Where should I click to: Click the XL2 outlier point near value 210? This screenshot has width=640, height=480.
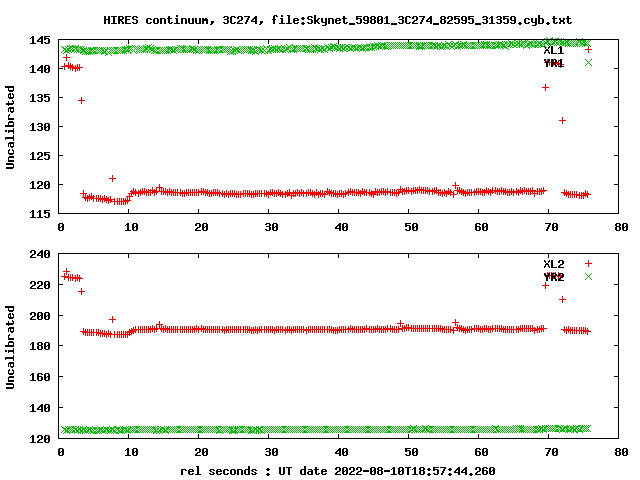coord(562,300)
